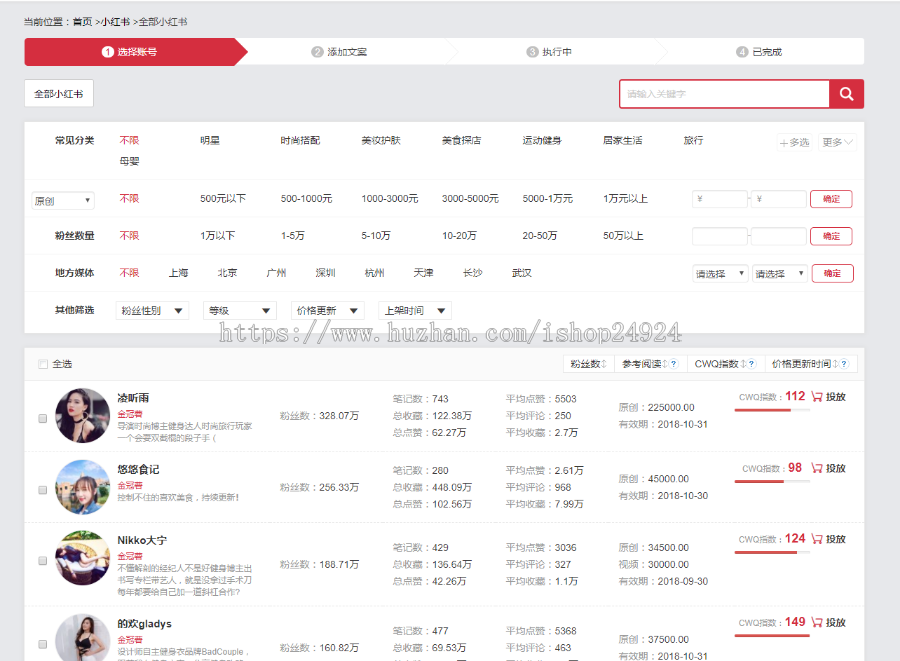The image size is (900, 661).
Task: Filter price by 500-1000元
Action: [x=306, y=199]
